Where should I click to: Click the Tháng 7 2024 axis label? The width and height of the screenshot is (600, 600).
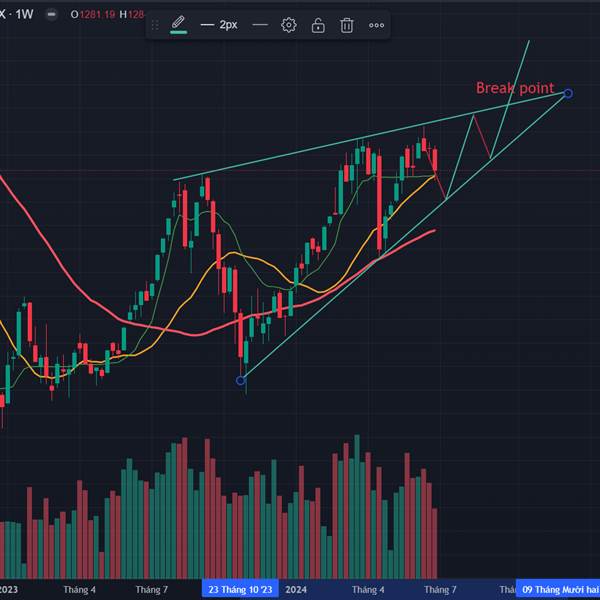point(440,590)
